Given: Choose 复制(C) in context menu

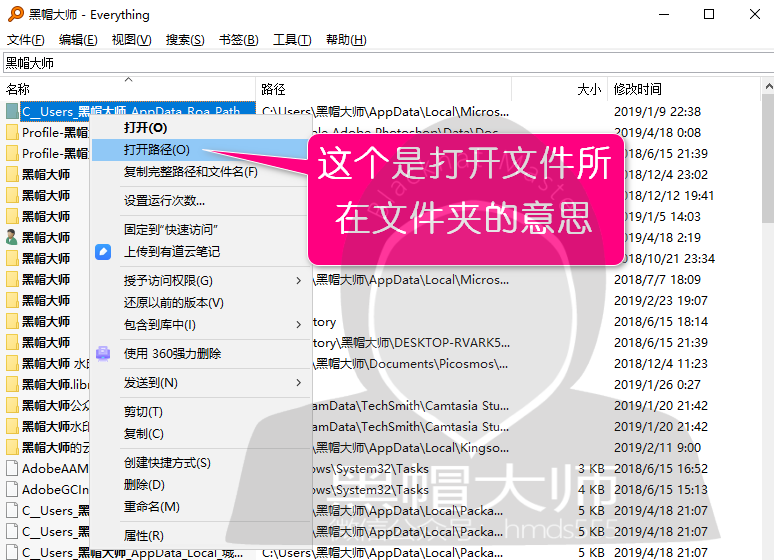Looking at the screenshot, I should [199, 434].
